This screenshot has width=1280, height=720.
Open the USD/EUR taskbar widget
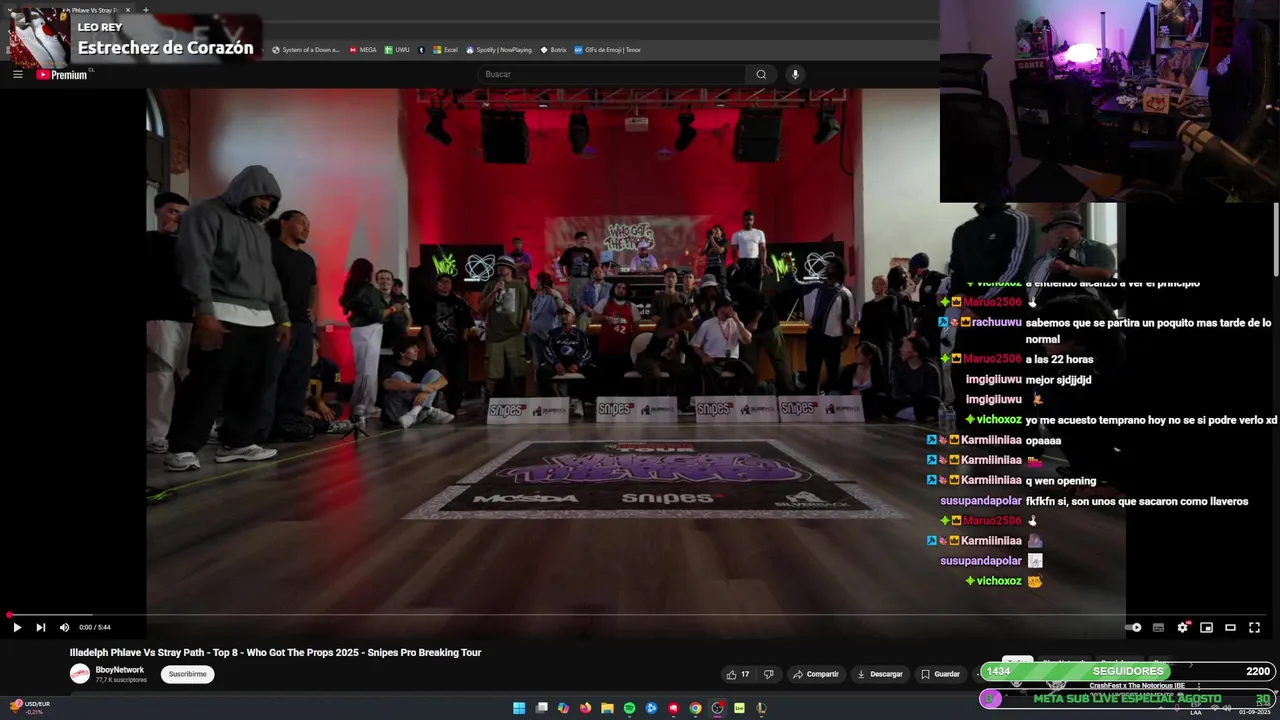pyautogui.click(x=28, y=706)
